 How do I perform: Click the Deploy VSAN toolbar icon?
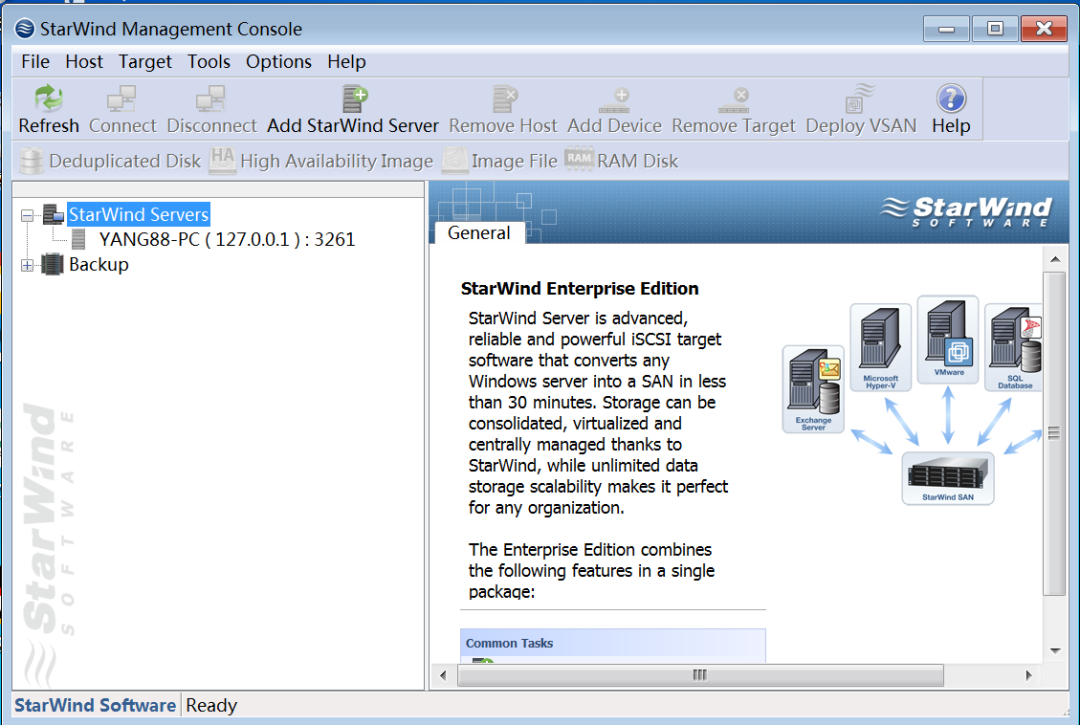pos(860,98)
